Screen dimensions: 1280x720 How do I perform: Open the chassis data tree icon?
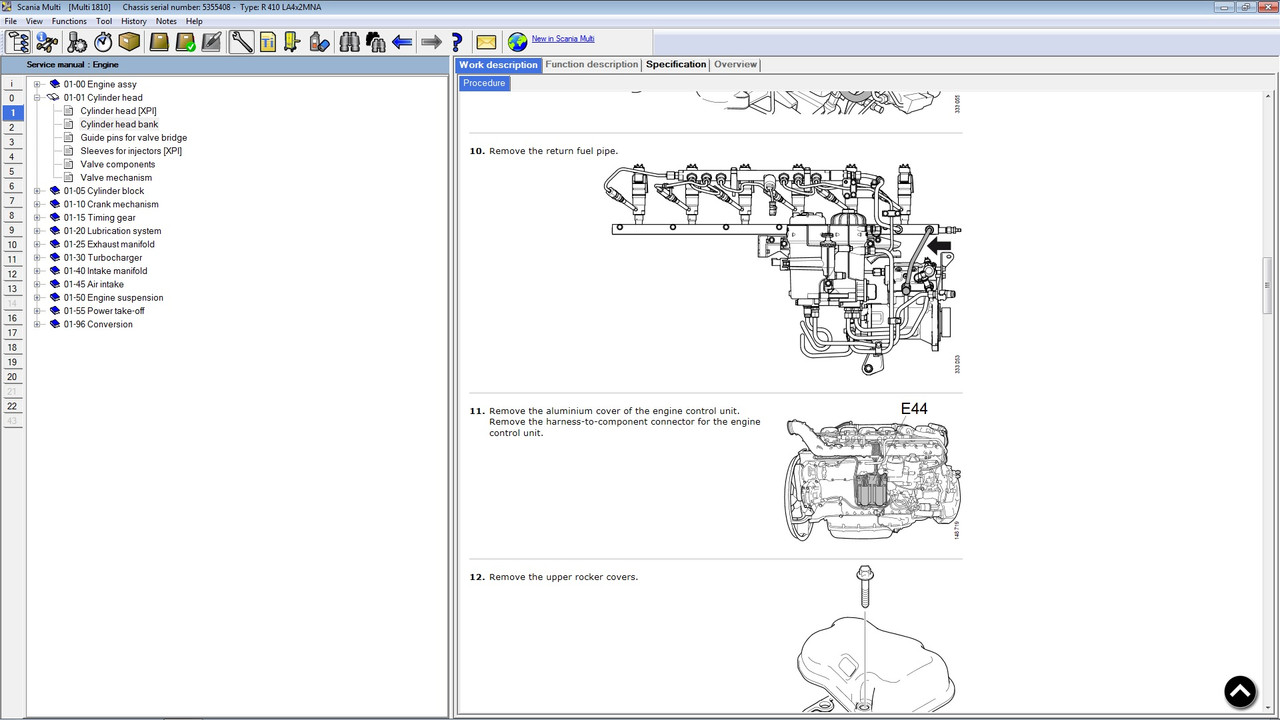17,42
